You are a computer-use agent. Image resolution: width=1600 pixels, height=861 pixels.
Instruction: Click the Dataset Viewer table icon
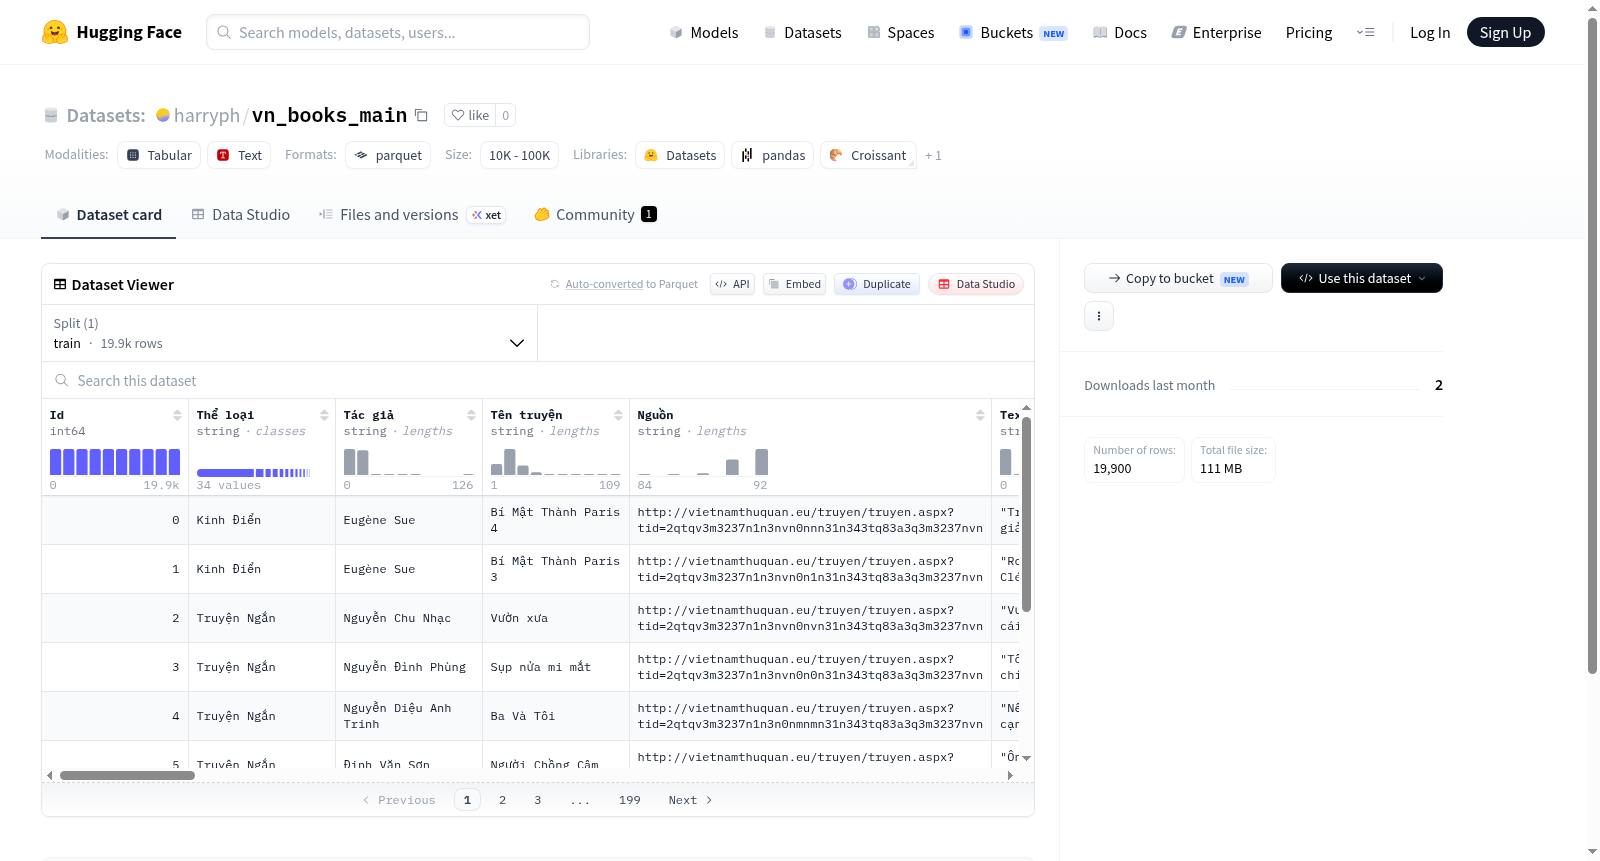pos(60,285)
